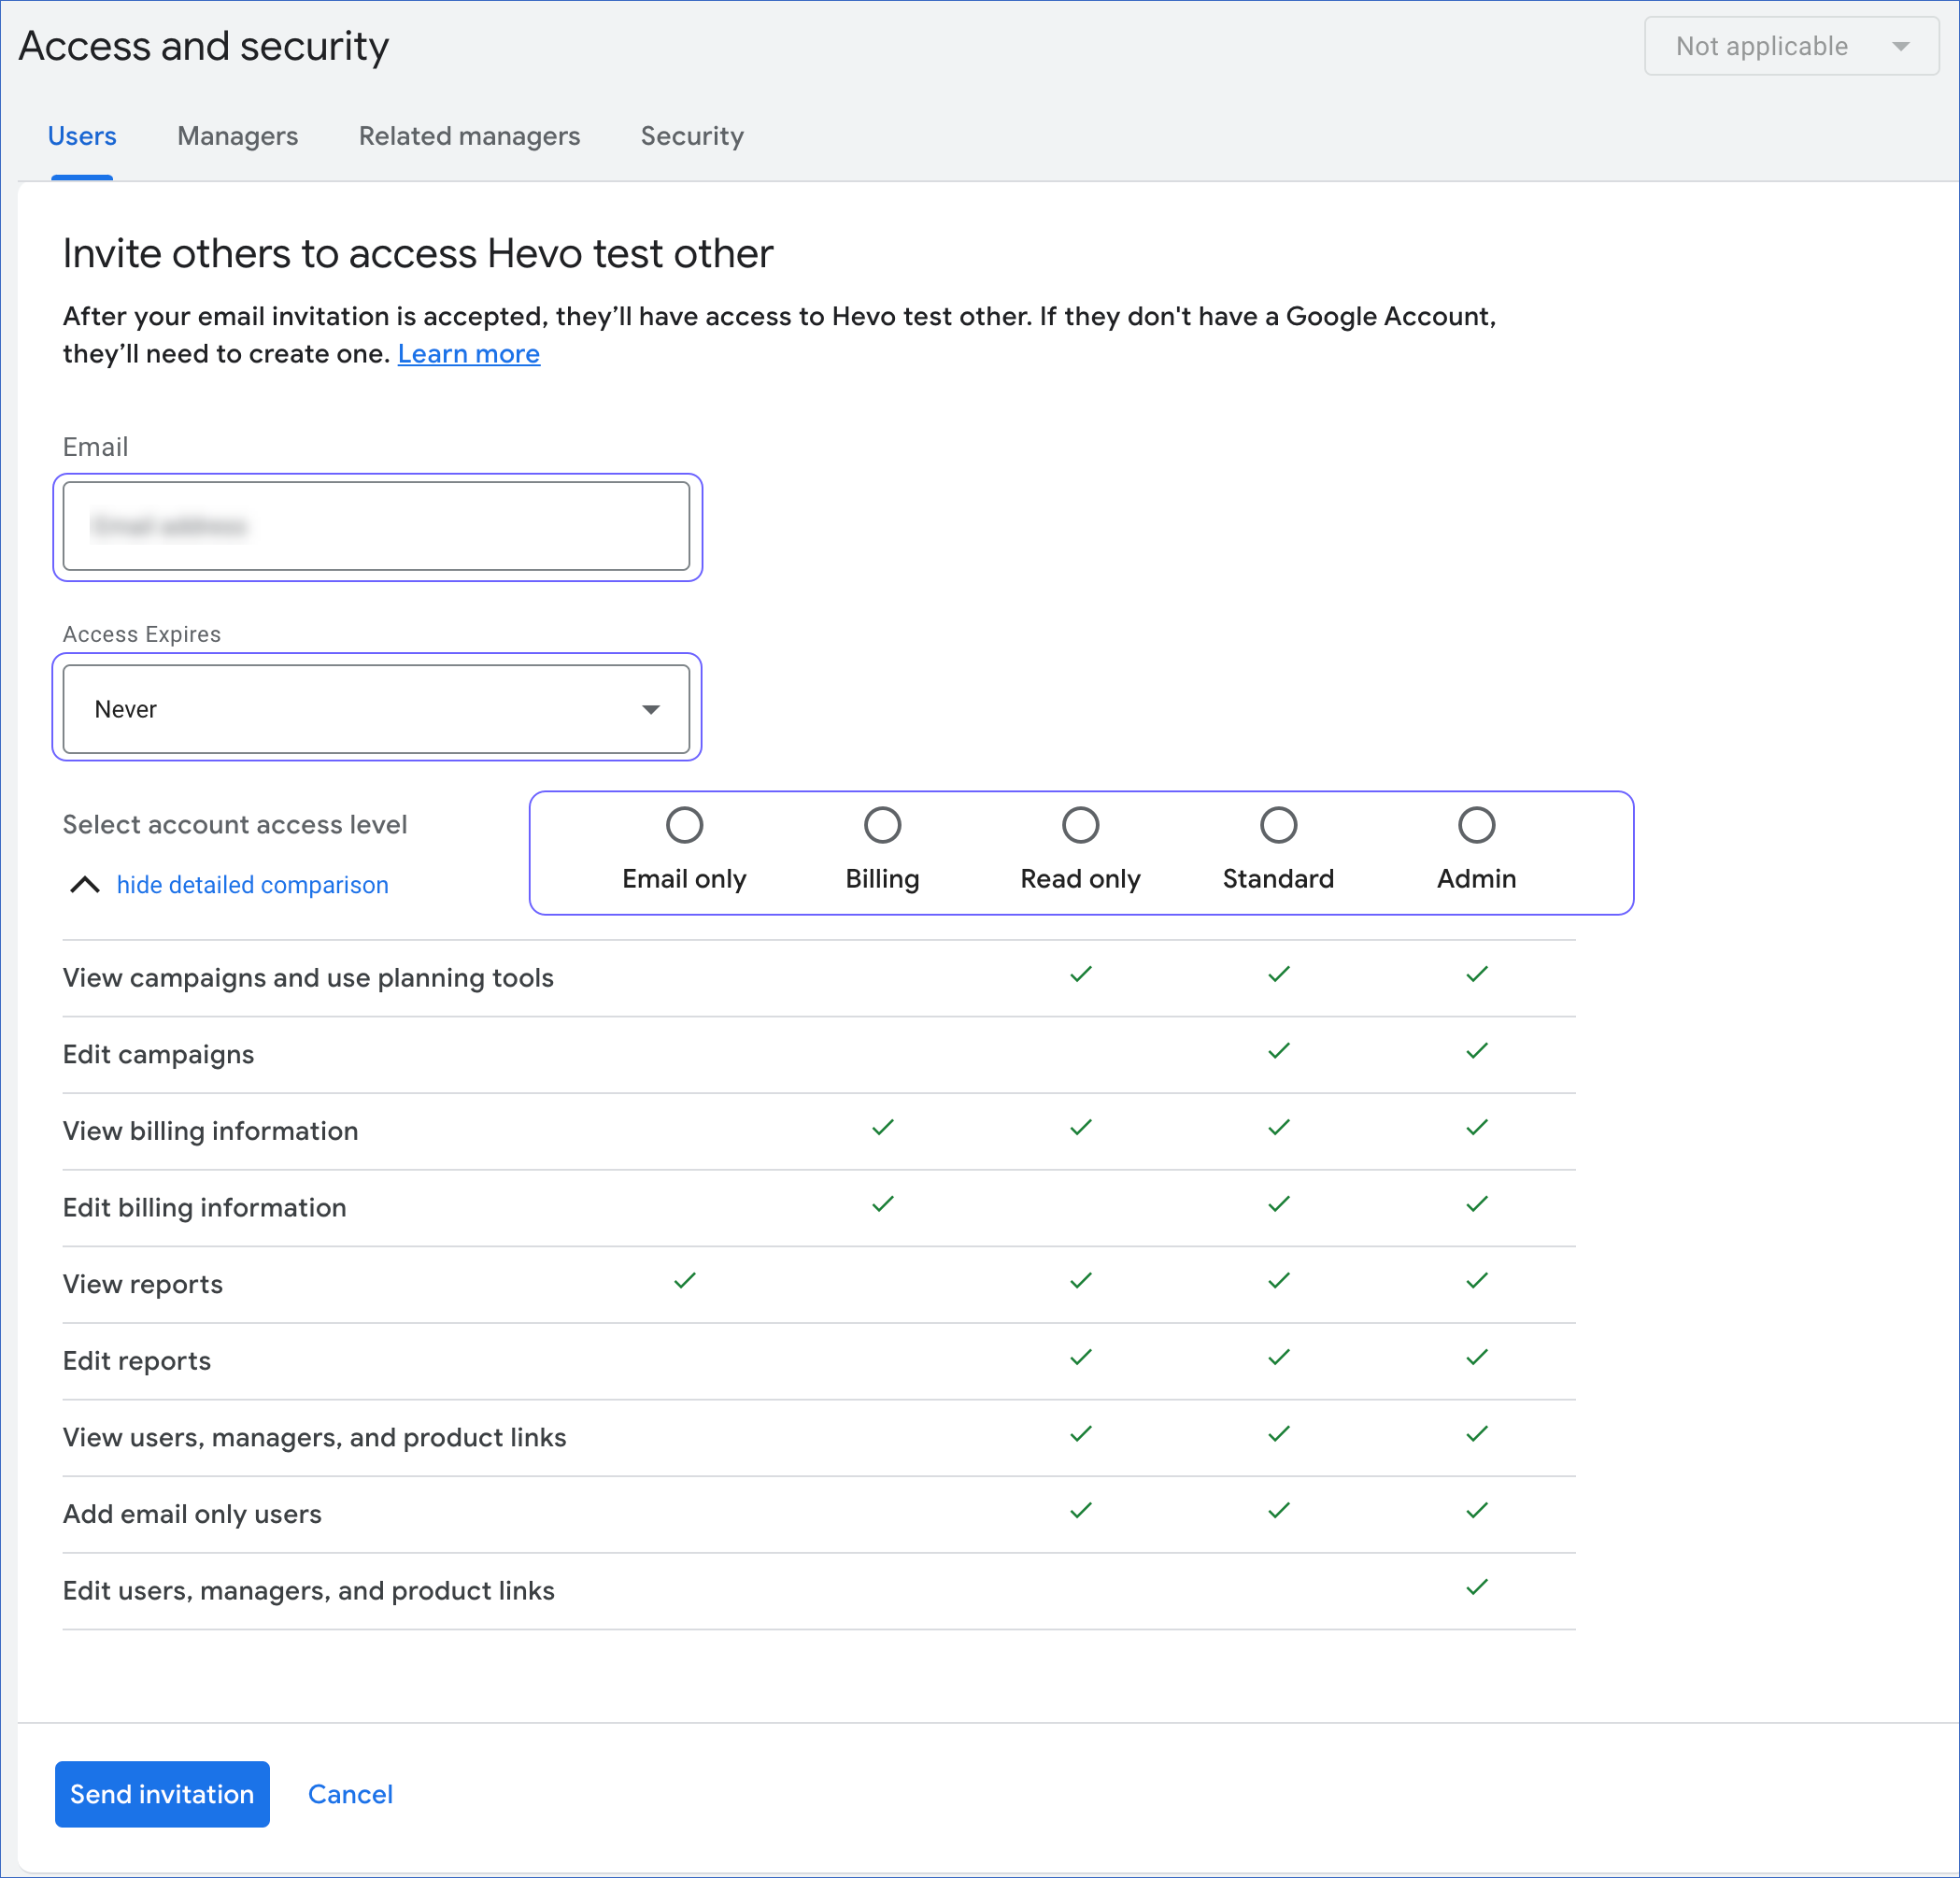The height and width of the screenshot is (1878, 1960).
Task: Click the Send invitation button
Action: (x=162, y=1793)
